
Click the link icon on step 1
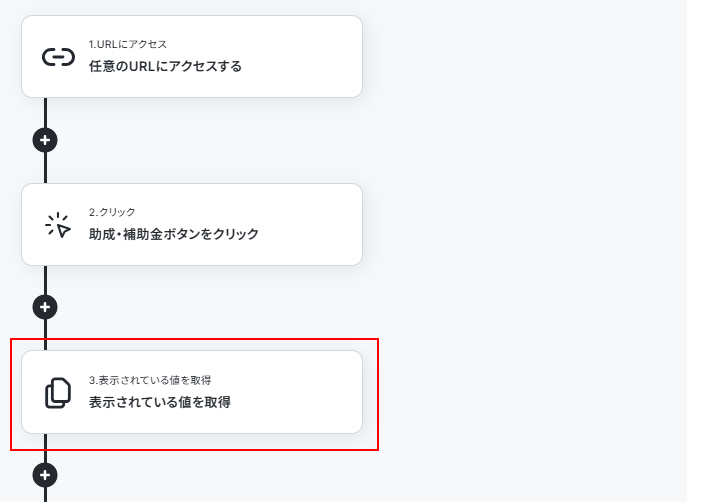(58, 57)
